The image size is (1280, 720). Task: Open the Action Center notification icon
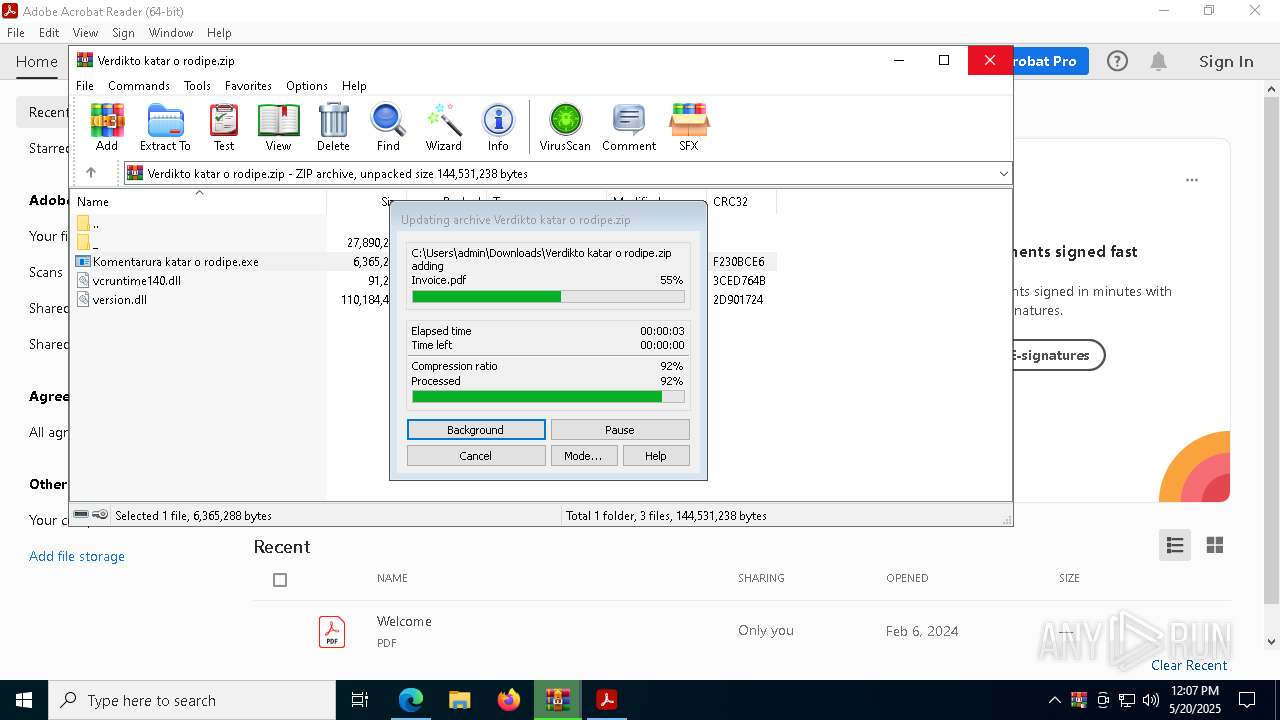point(1247,700)
